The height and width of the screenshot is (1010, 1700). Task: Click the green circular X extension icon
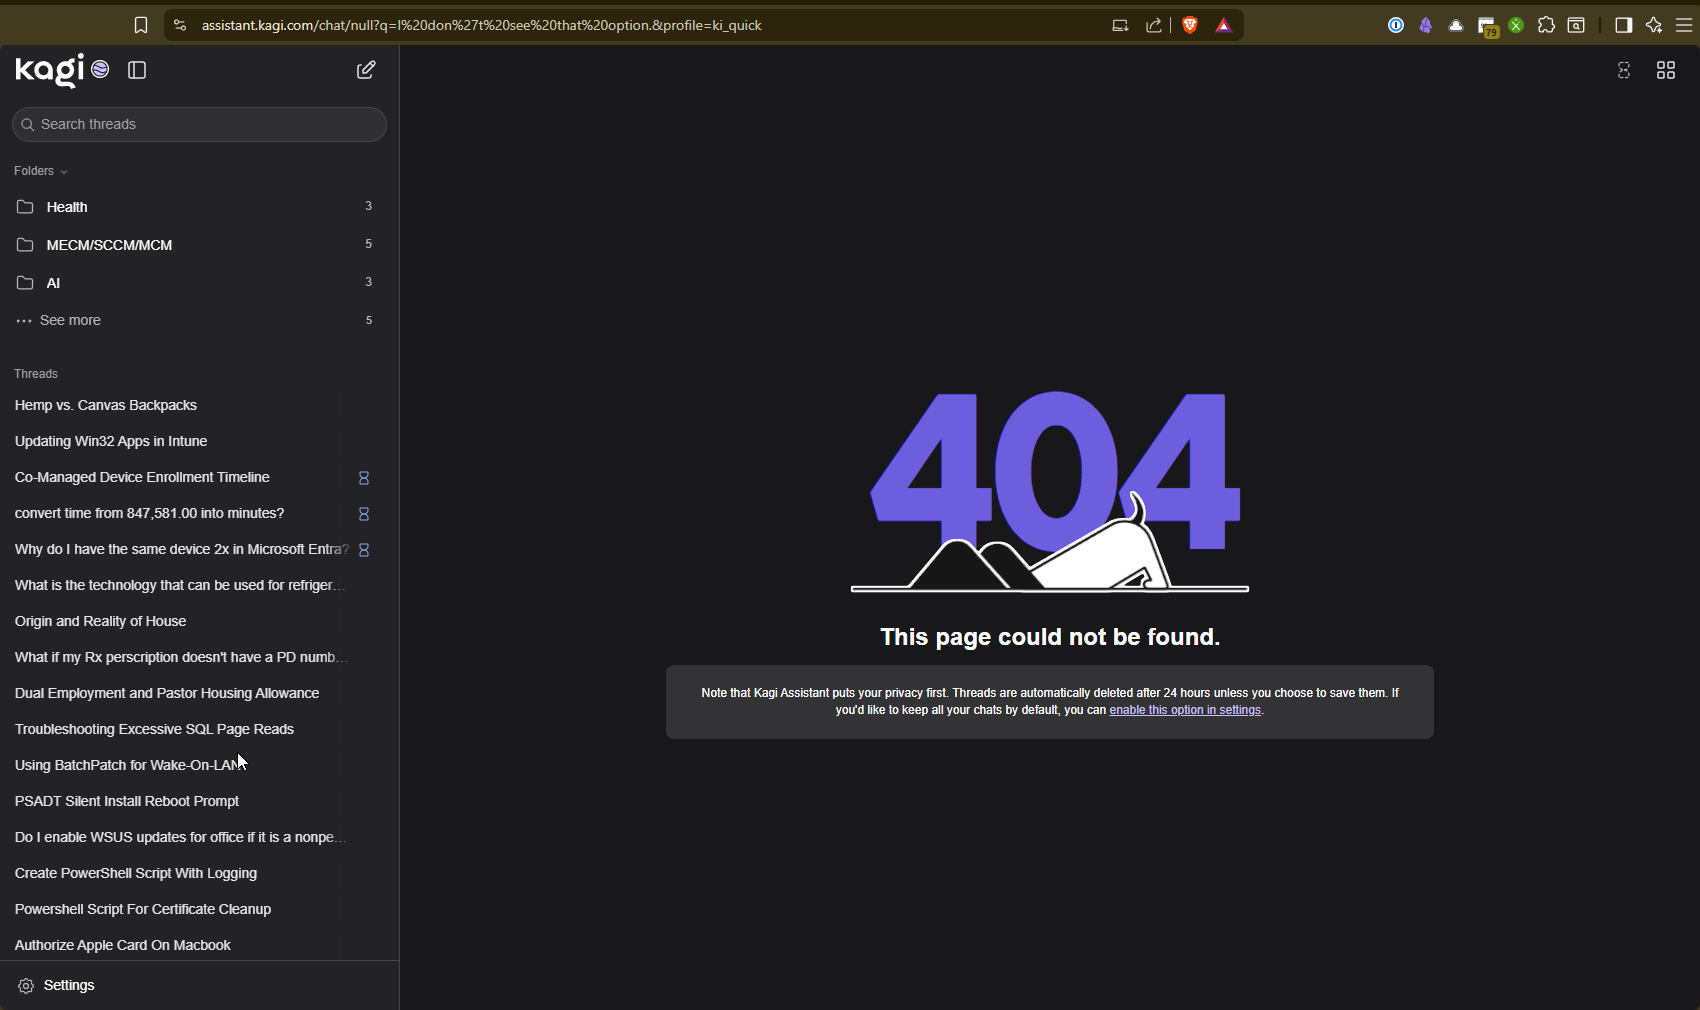[x=1516, y=25]
